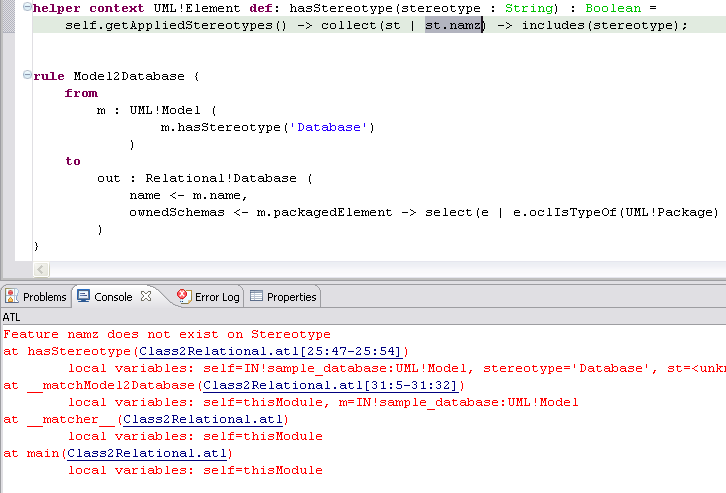This screenshot has width=726, height=493.
Task: Click 'name <- m.name,' binding line
Action: [188, 195]
